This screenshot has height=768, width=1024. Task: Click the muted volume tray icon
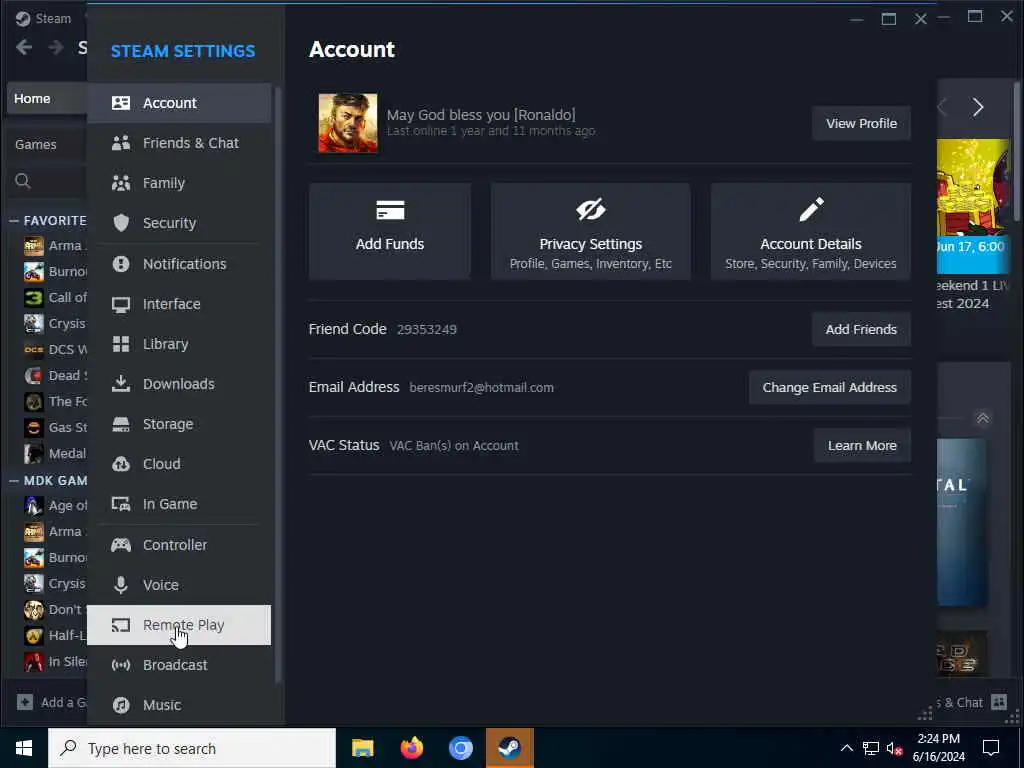[895, 748]
